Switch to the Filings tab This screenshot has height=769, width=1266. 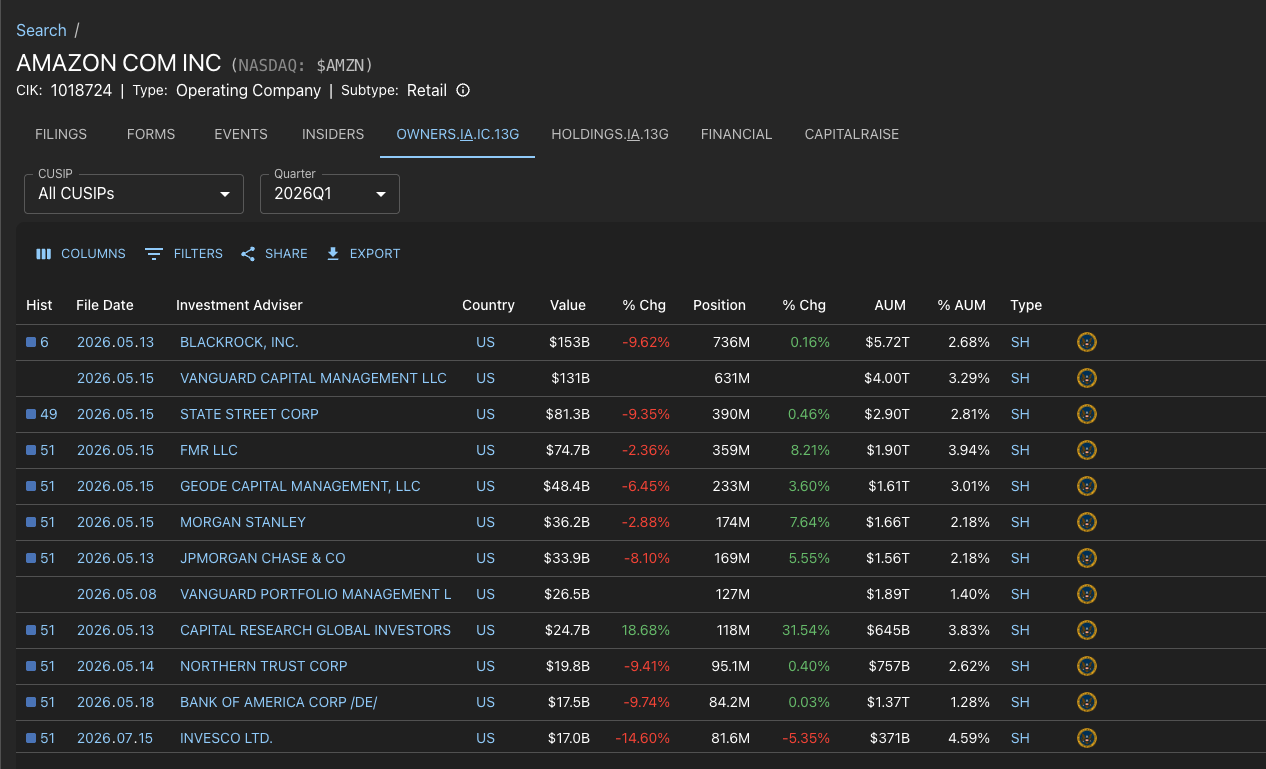click(61, 134)
